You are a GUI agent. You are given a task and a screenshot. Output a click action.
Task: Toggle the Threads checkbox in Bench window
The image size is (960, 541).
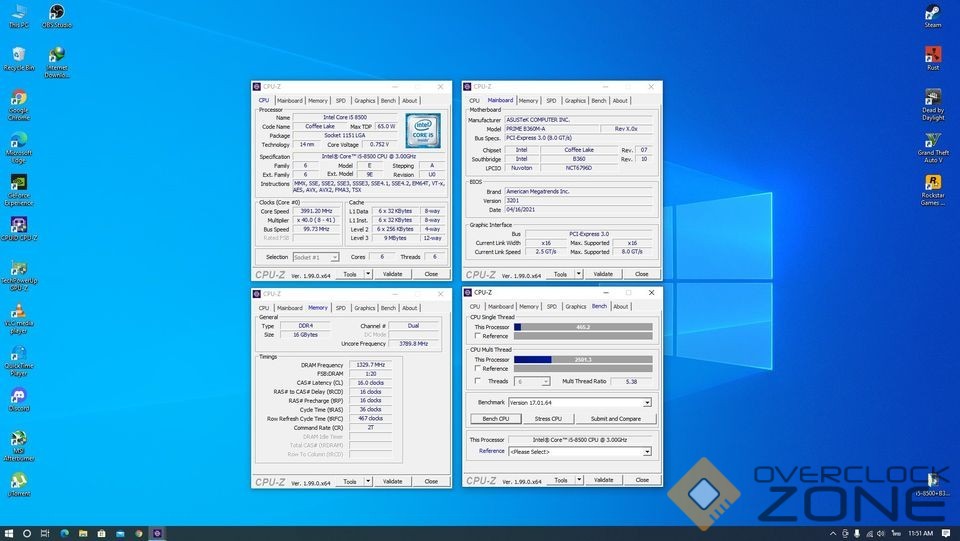pyautogui.click(x=478, y=381)
